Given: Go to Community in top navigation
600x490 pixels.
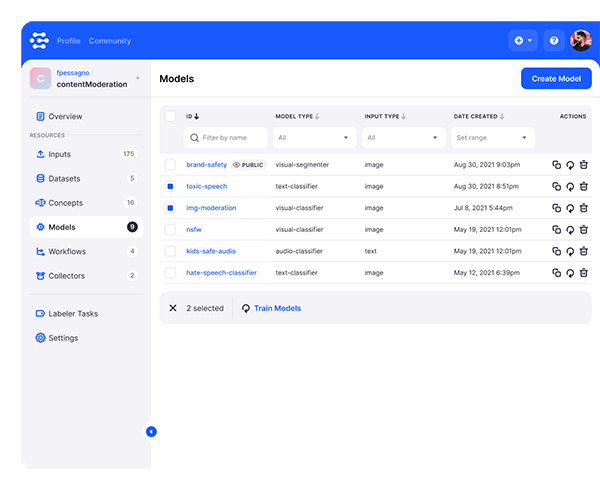Looking at the screenshot, I should (110, 41).
